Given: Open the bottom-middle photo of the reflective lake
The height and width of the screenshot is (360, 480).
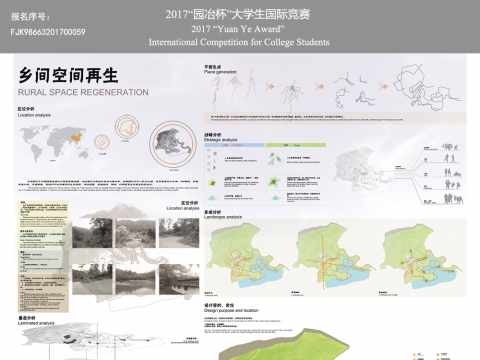Looking at the screenshot, I should pyautogui.click(x=135, y=279).
